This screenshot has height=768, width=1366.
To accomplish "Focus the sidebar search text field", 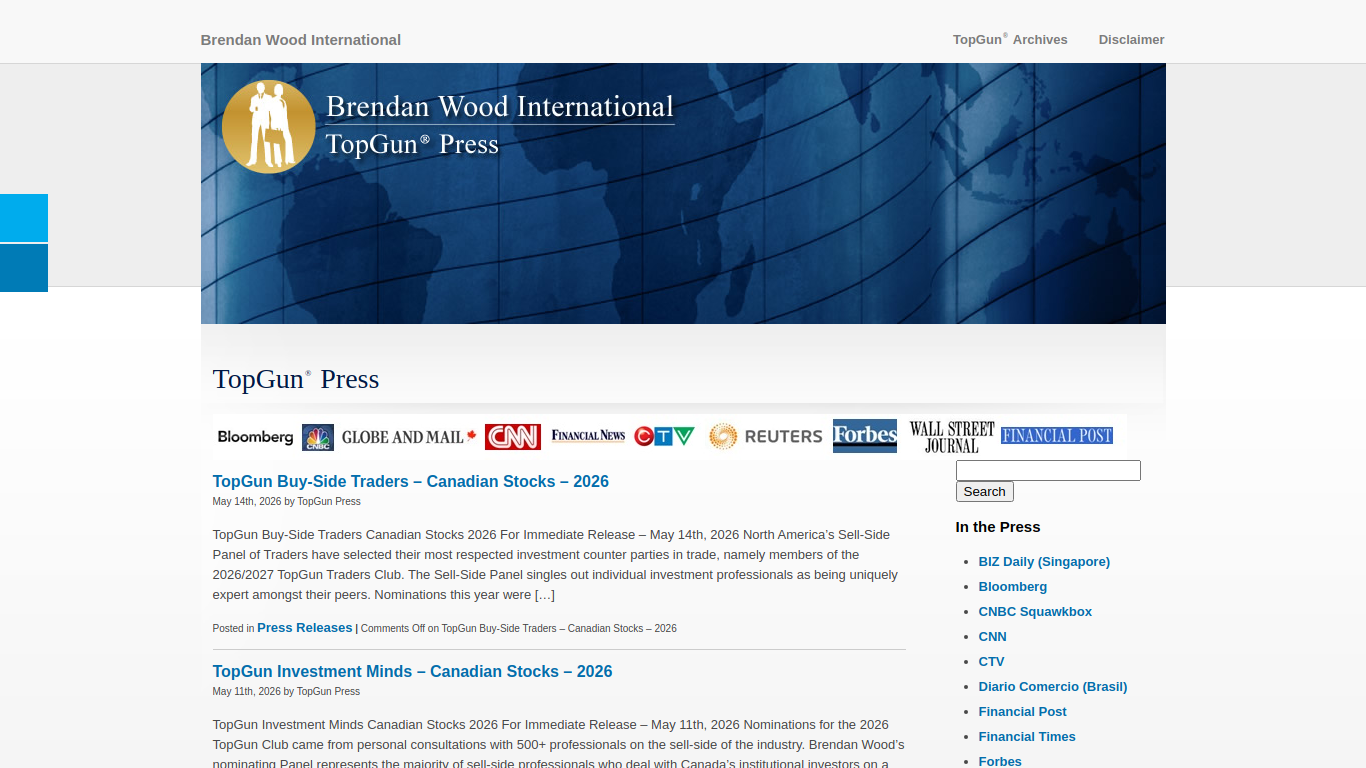I will click(1048, 470).
